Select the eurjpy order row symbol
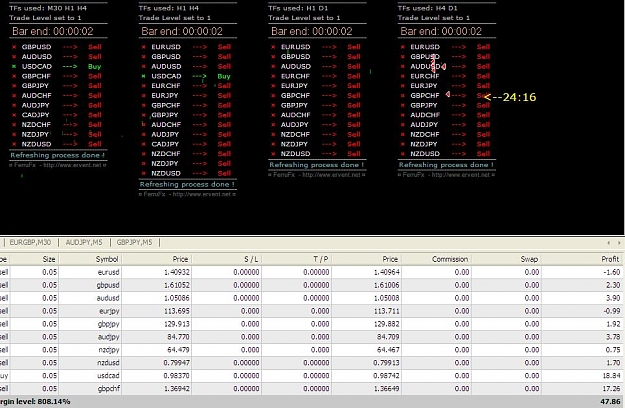625x408 pixels. coord(109,311)
